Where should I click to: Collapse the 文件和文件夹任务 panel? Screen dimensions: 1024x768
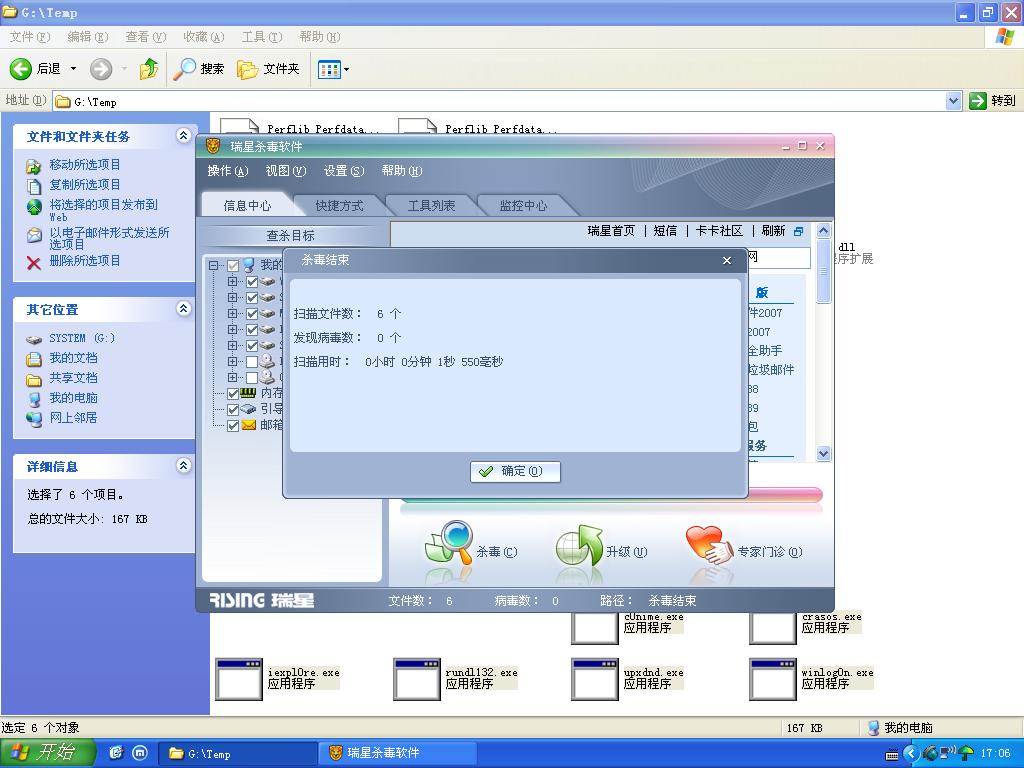coord(184,136)
